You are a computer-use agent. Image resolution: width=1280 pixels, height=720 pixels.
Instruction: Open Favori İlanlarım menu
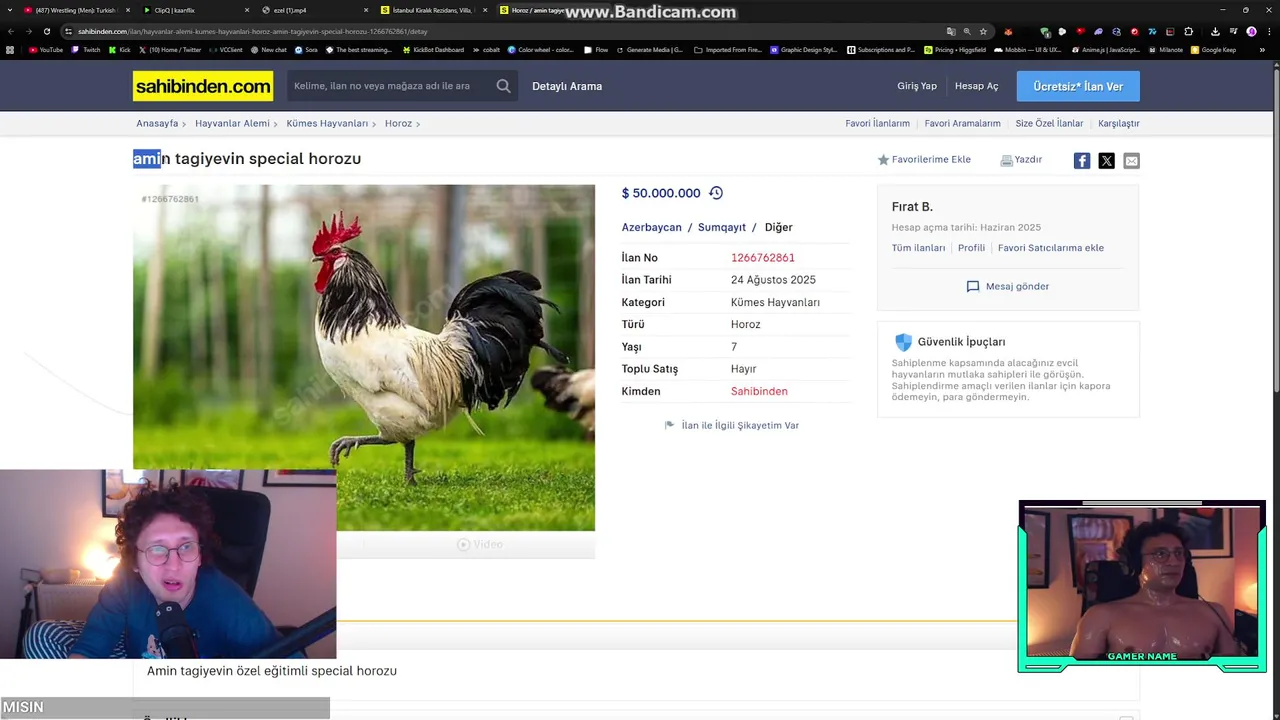tap(877, 124)
